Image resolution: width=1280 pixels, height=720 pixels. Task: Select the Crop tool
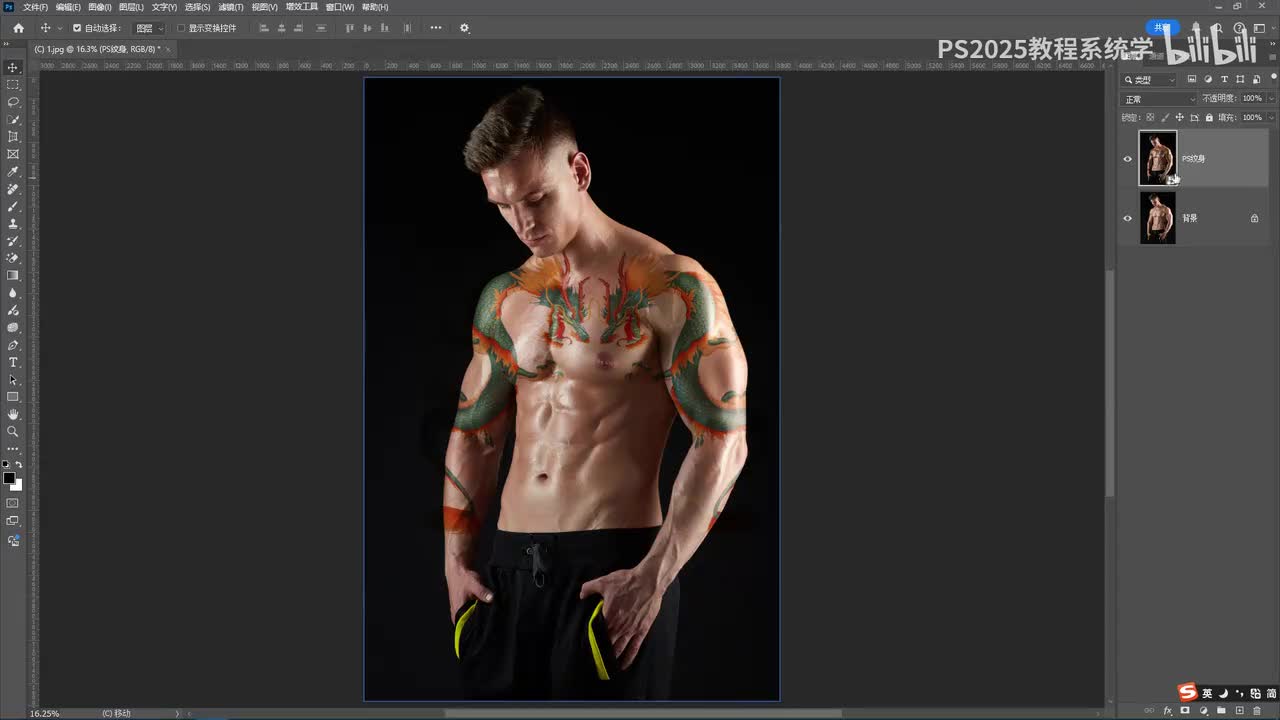click(13, 137)
